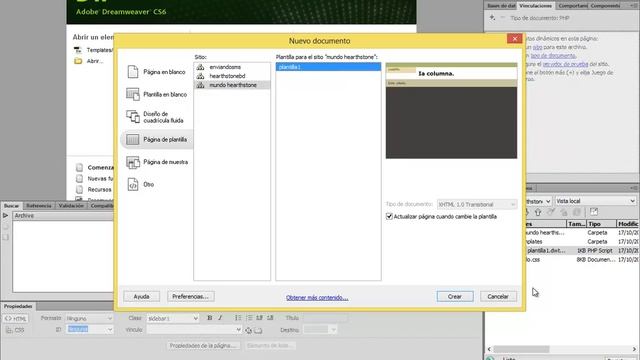Choose Página de muestra category
Screen dimensions: 640x360
click(156, 162)
